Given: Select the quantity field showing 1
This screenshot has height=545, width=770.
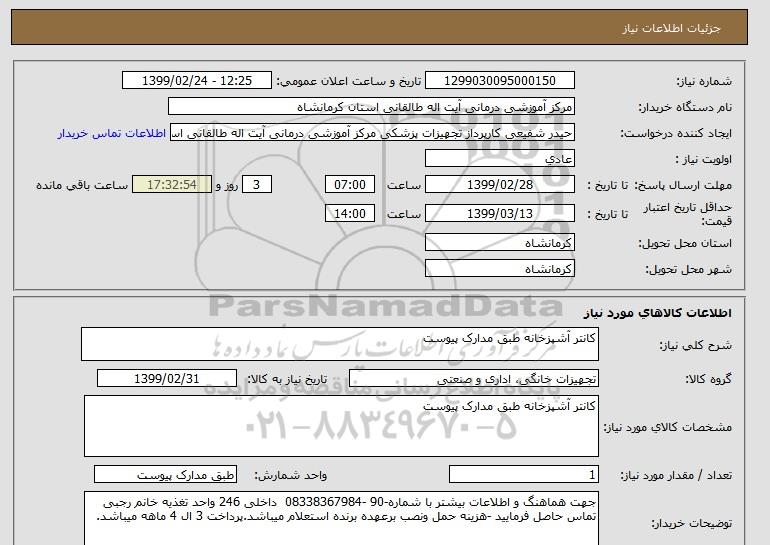Looking at the screenshot, I should click(523, 475).
